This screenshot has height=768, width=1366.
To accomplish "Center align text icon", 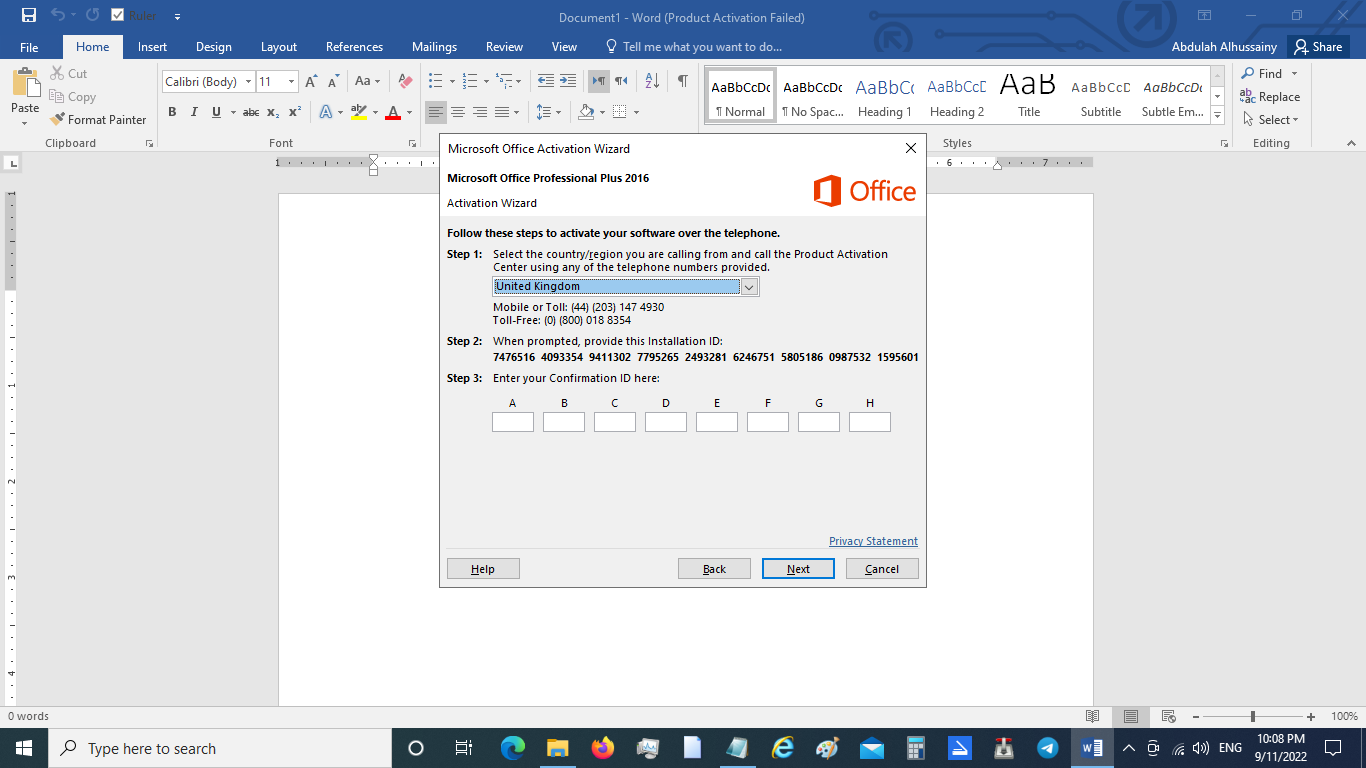I will coord(458,112).
